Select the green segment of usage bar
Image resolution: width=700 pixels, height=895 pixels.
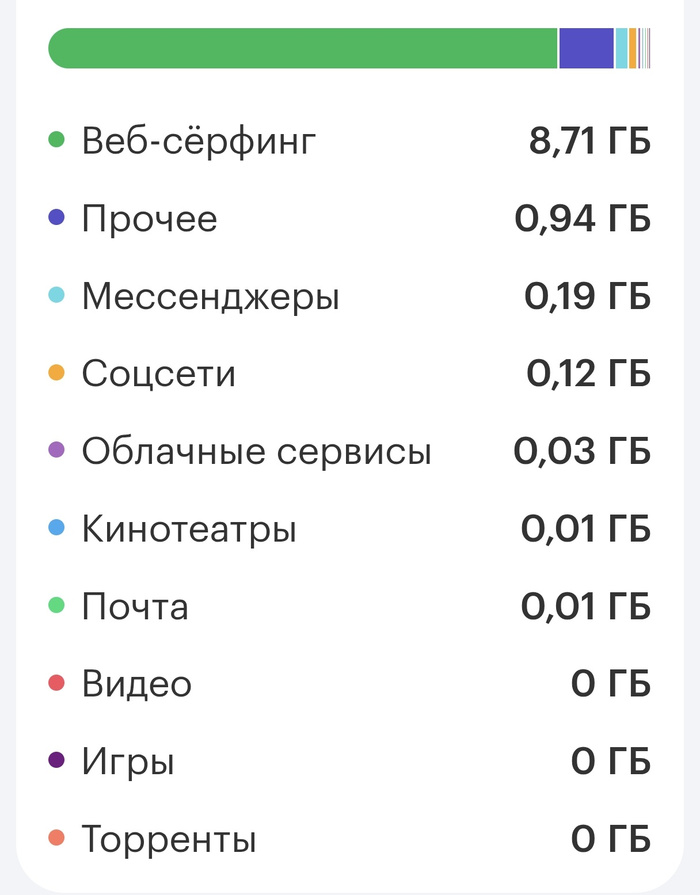pos(300,48)
